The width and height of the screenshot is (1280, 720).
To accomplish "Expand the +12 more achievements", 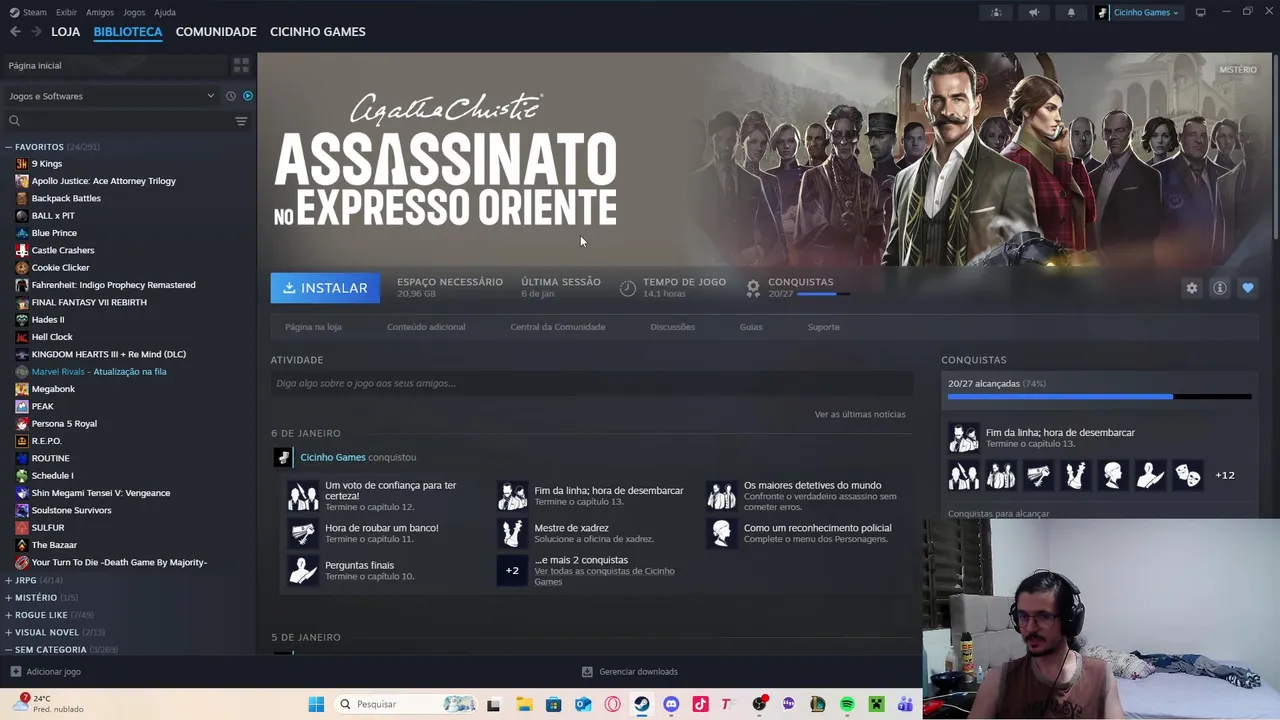I will pos(1224,475).
